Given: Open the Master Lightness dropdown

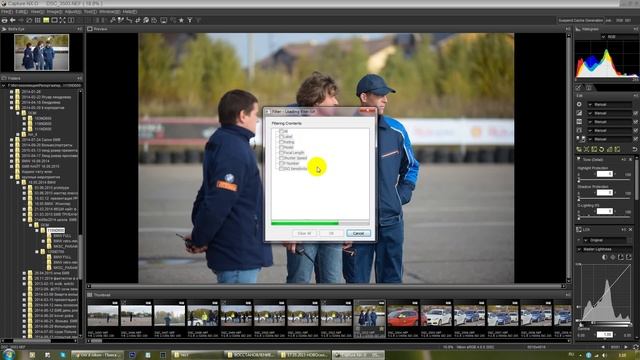Looking at the screenshot, I should point(603,249).
